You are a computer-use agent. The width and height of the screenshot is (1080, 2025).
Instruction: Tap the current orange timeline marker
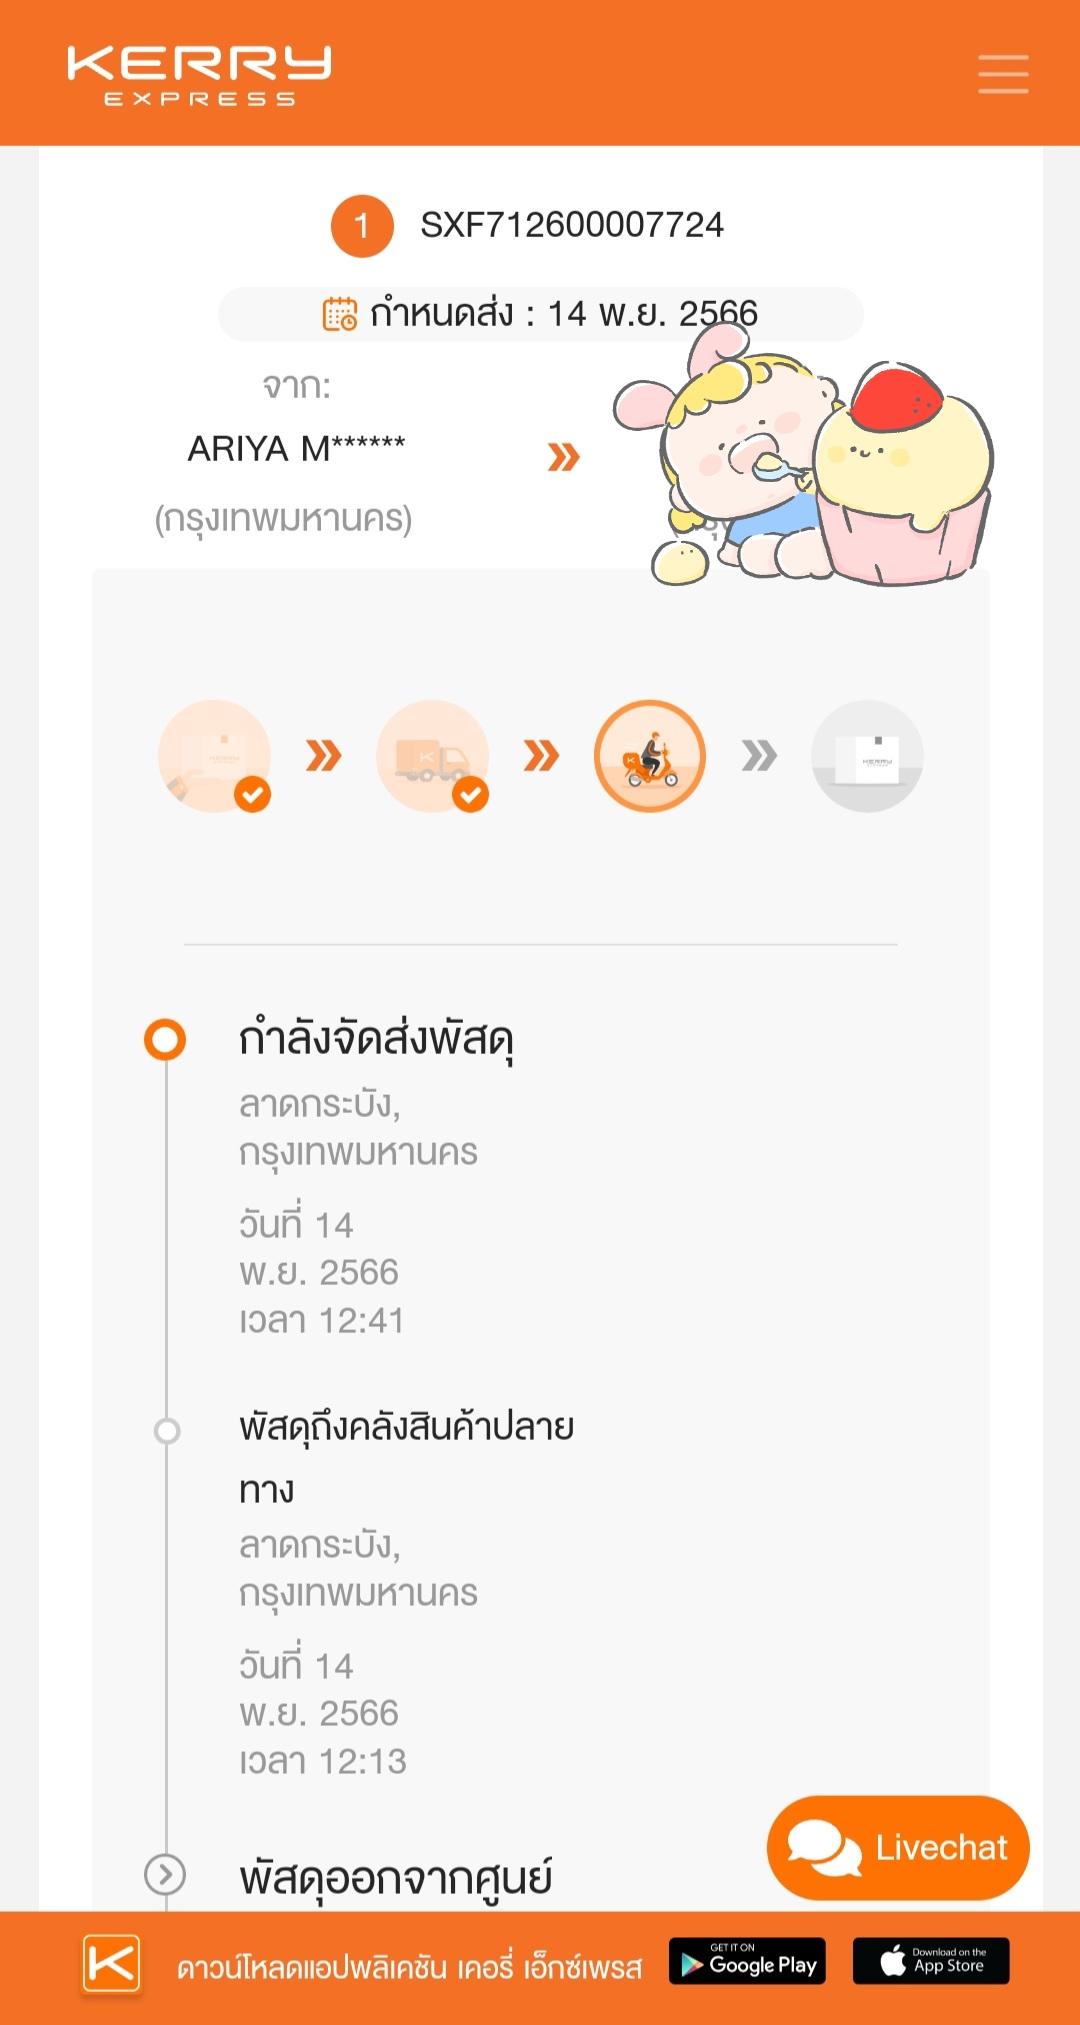pos(165,1039)
